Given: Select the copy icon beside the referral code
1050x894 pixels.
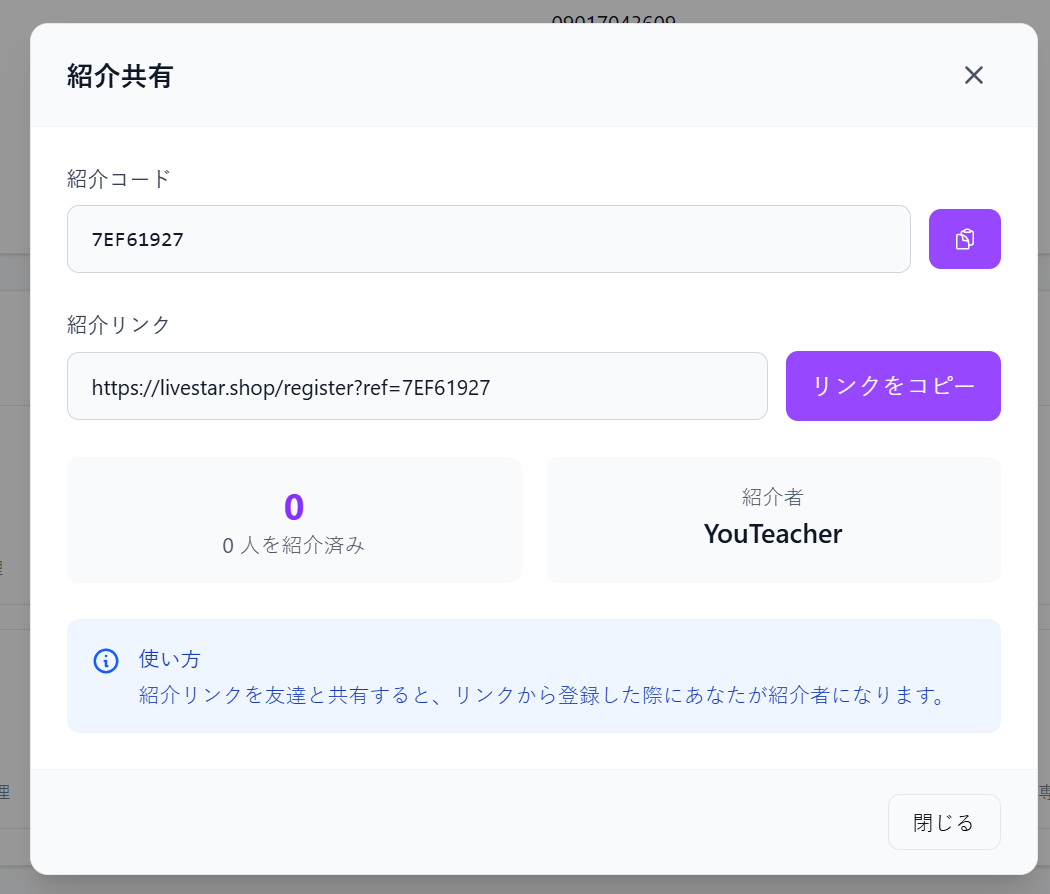Looking at the screenshot, I should point(964,239).
